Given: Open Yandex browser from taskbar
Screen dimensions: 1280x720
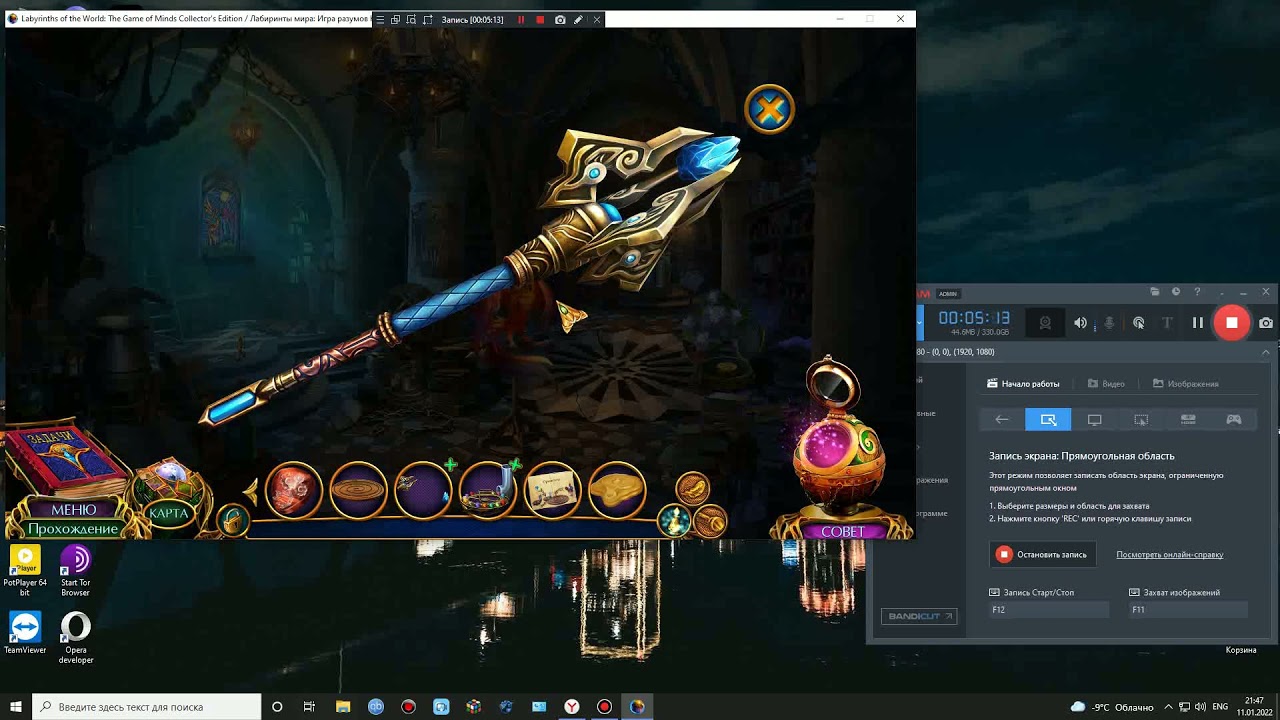Looking at the screenshot, I should (571, 707).
